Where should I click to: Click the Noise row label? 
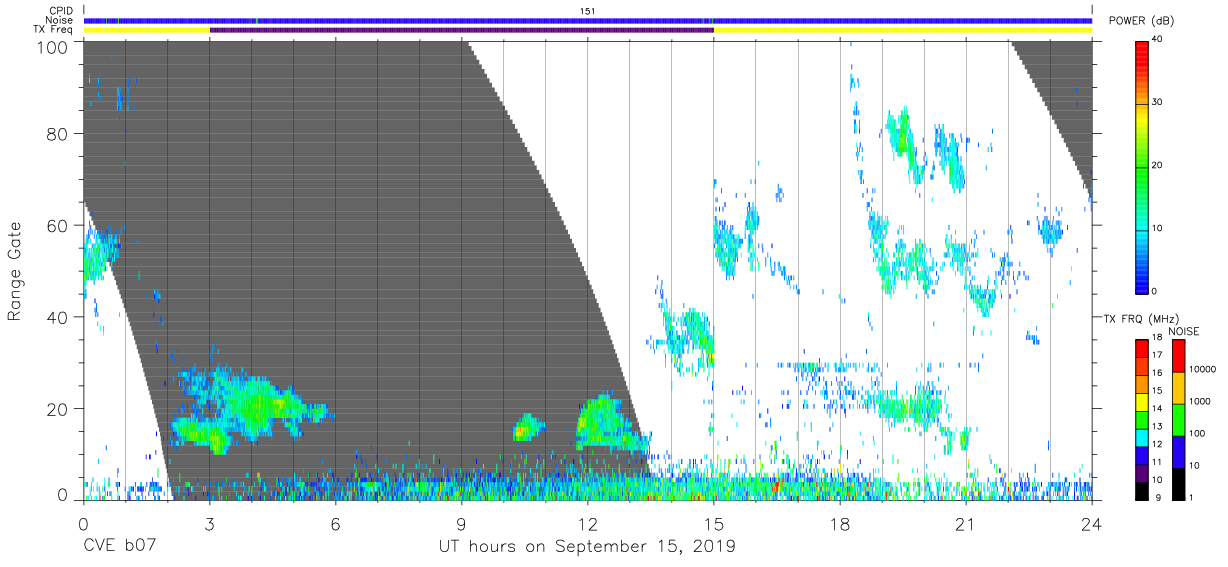[x=60, y=20]
